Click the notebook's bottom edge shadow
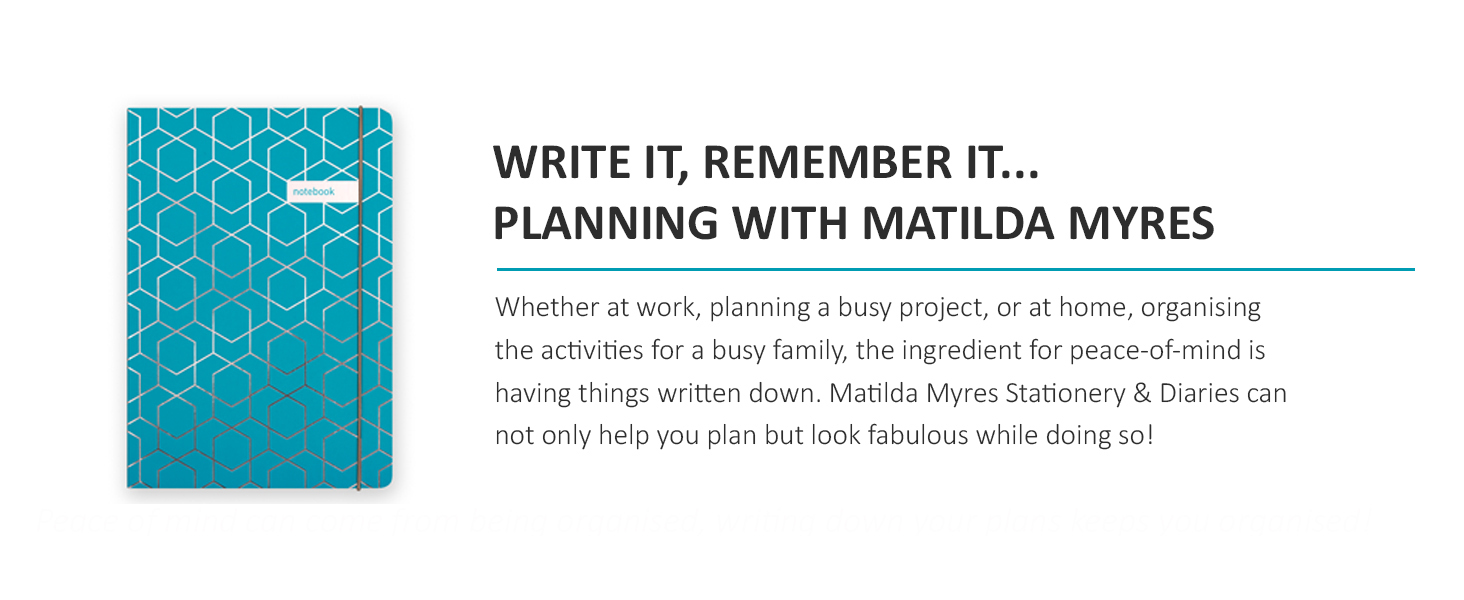Screen dimensions: 1464x600 click(260, 494)
